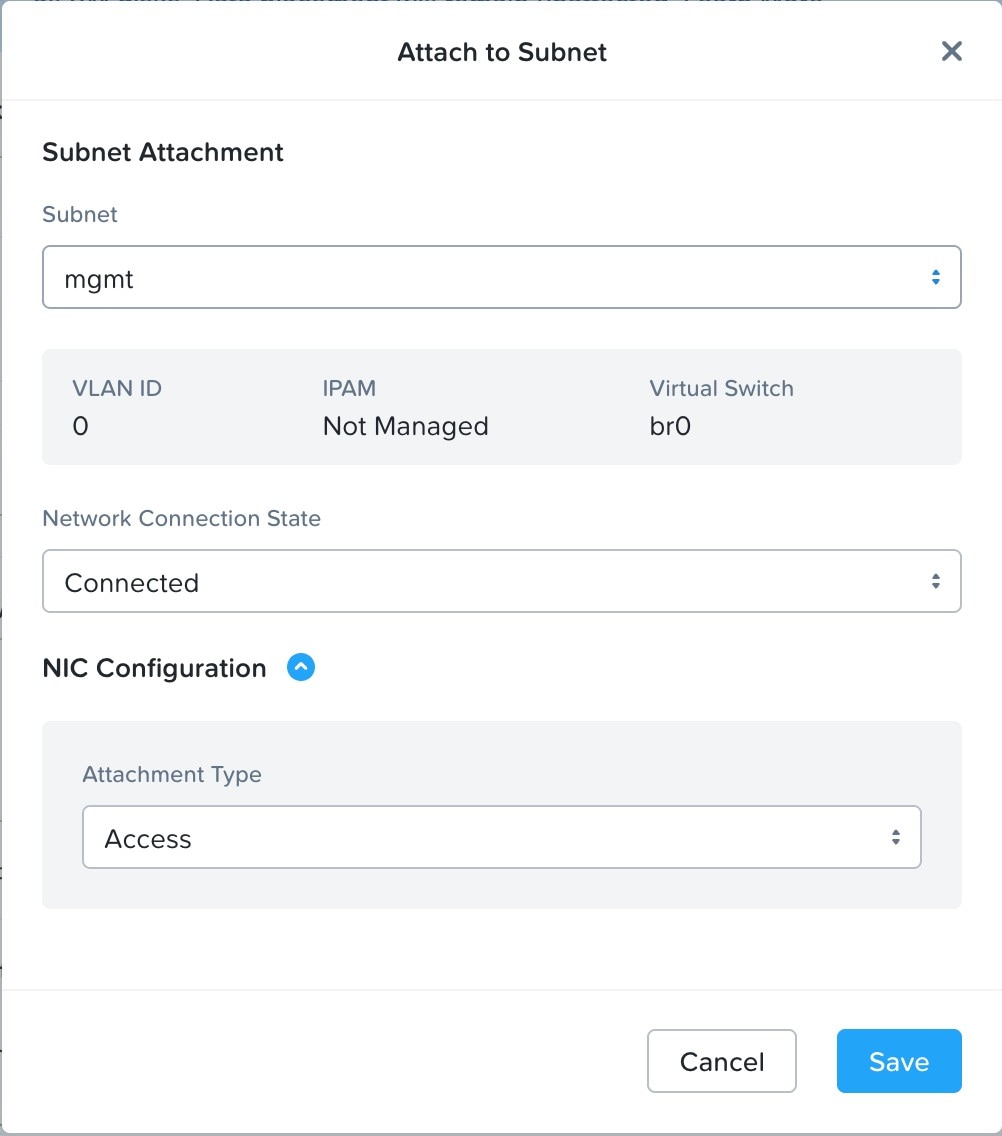Close the Attach to Subnet dialog
Image resolution: width=1002 pixels, height=1136 pixels.
tap(951, 52)
